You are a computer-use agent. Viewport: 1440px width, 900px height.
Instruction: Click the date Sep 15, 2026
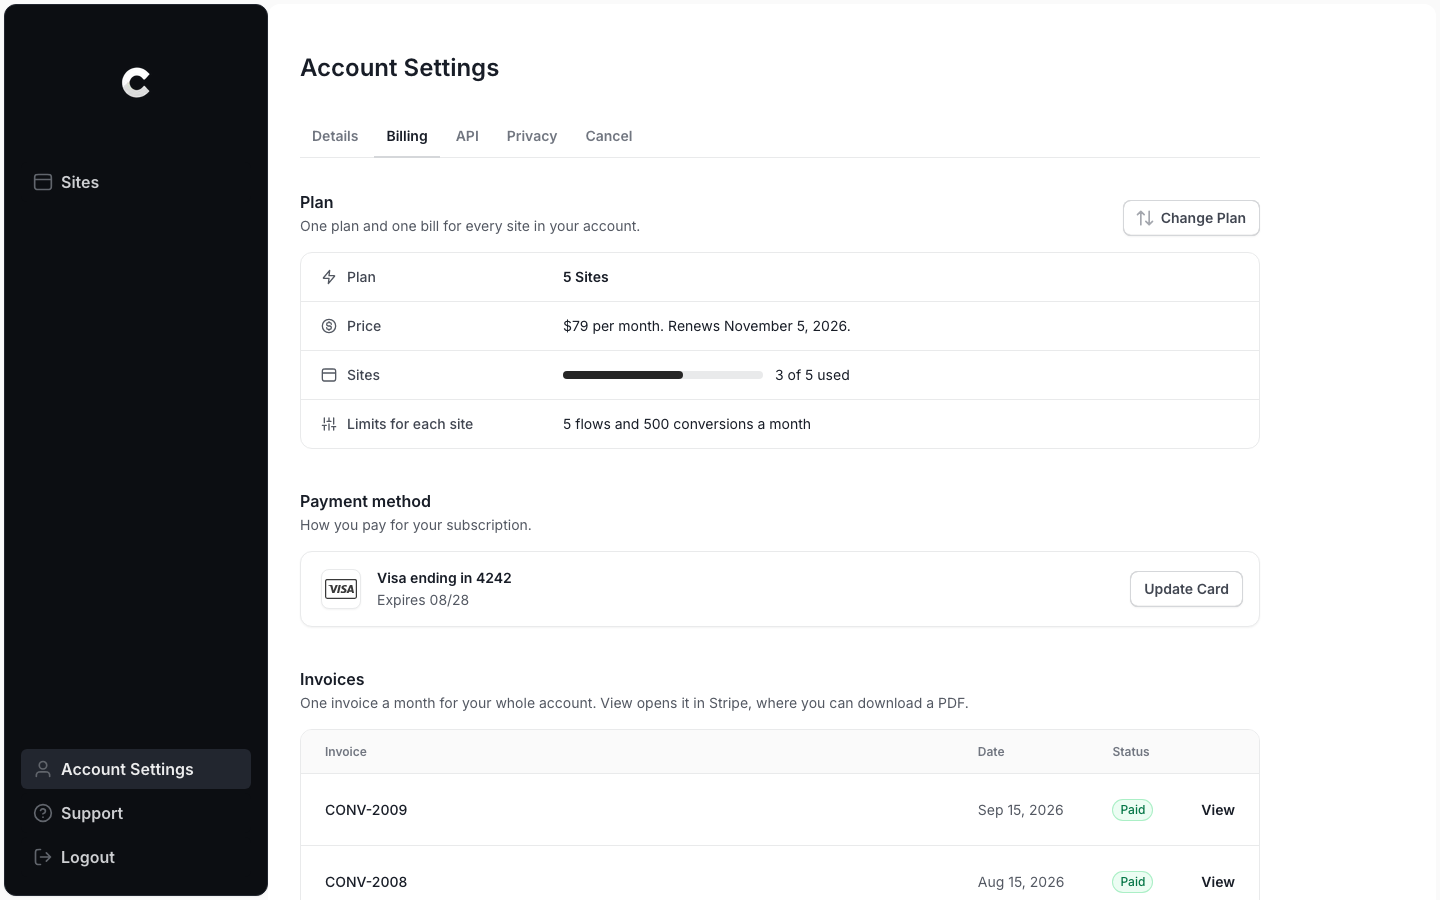tap(1021, 810)
